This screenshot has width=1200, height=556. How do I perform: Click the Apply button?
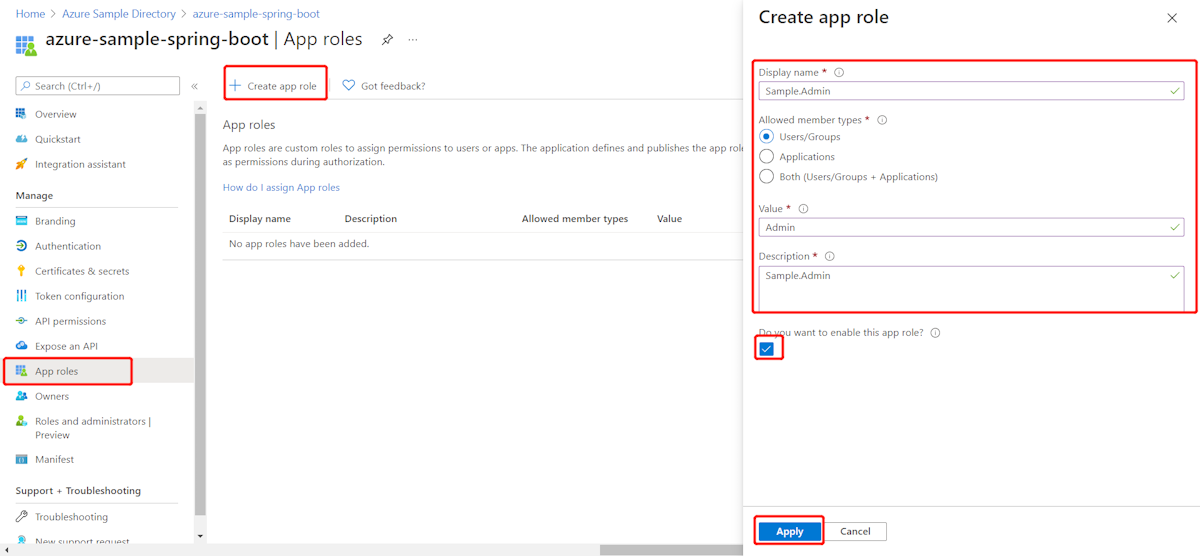[x=789, y=531]
